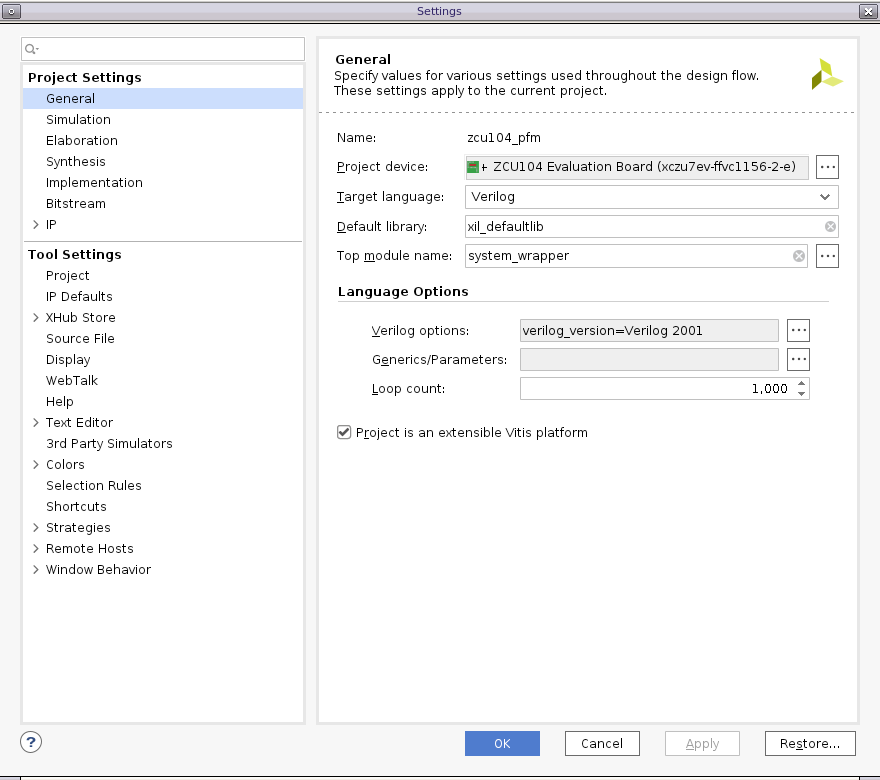Toggle Project is an extensible Vitis platform
This screenshot has width=880, height=780.
tap(345, 433)
